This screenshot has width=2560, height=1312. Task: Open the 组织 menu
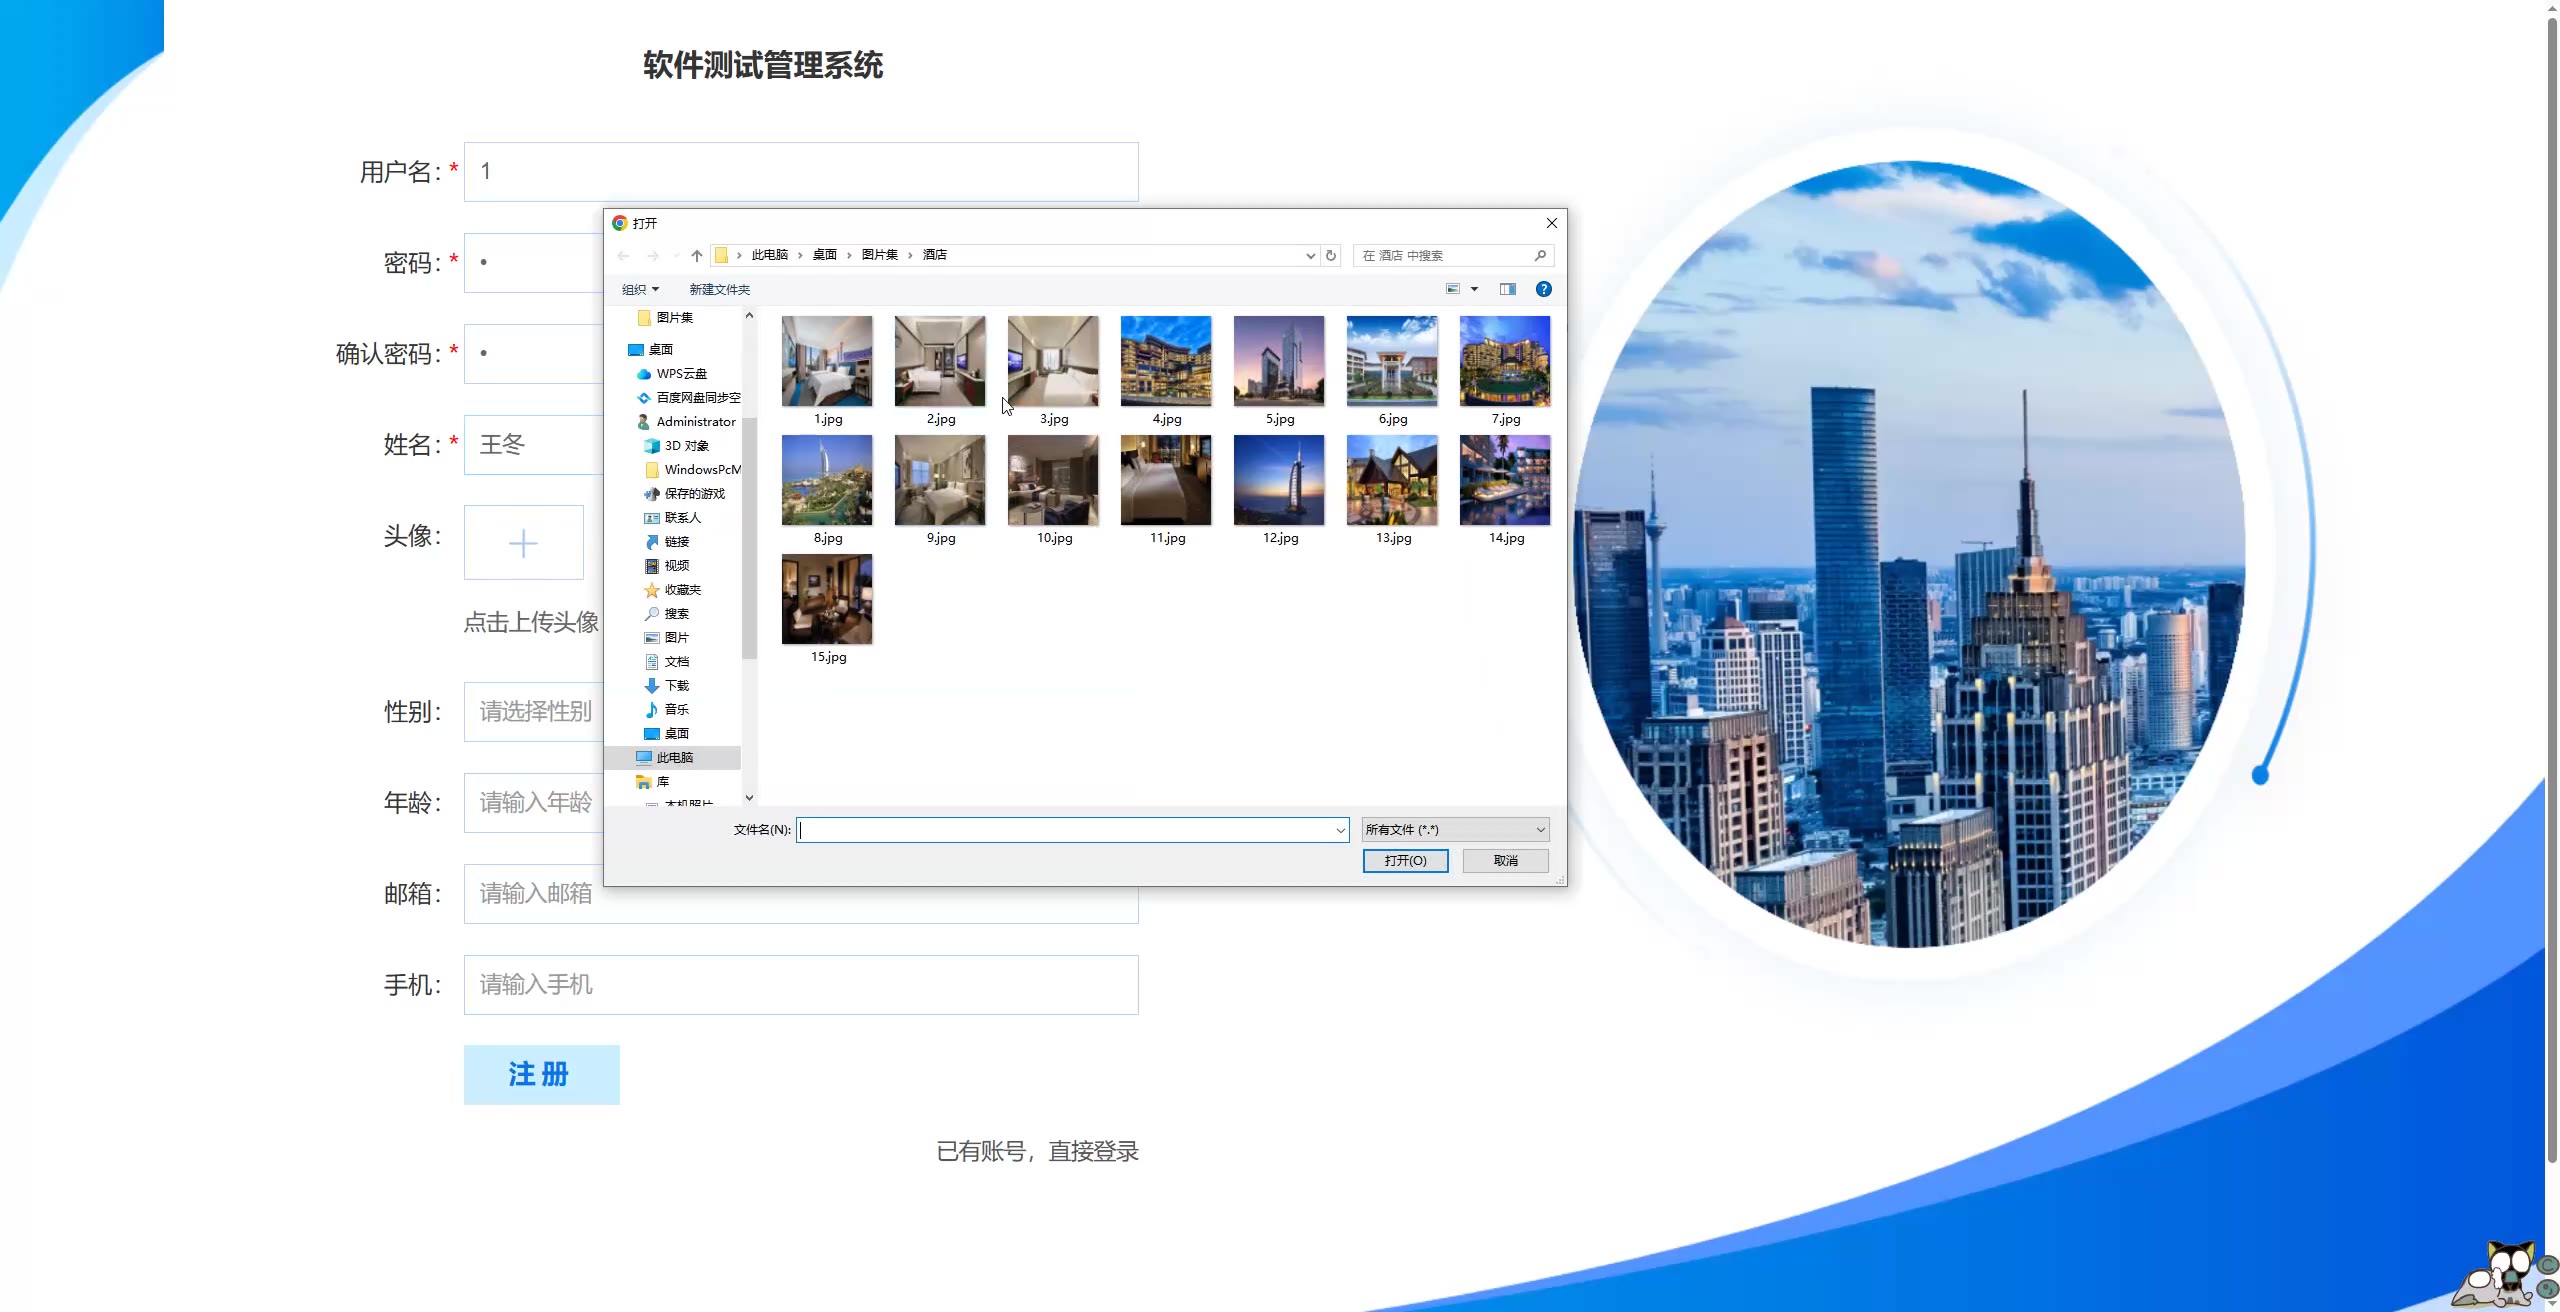coord(640,290)
